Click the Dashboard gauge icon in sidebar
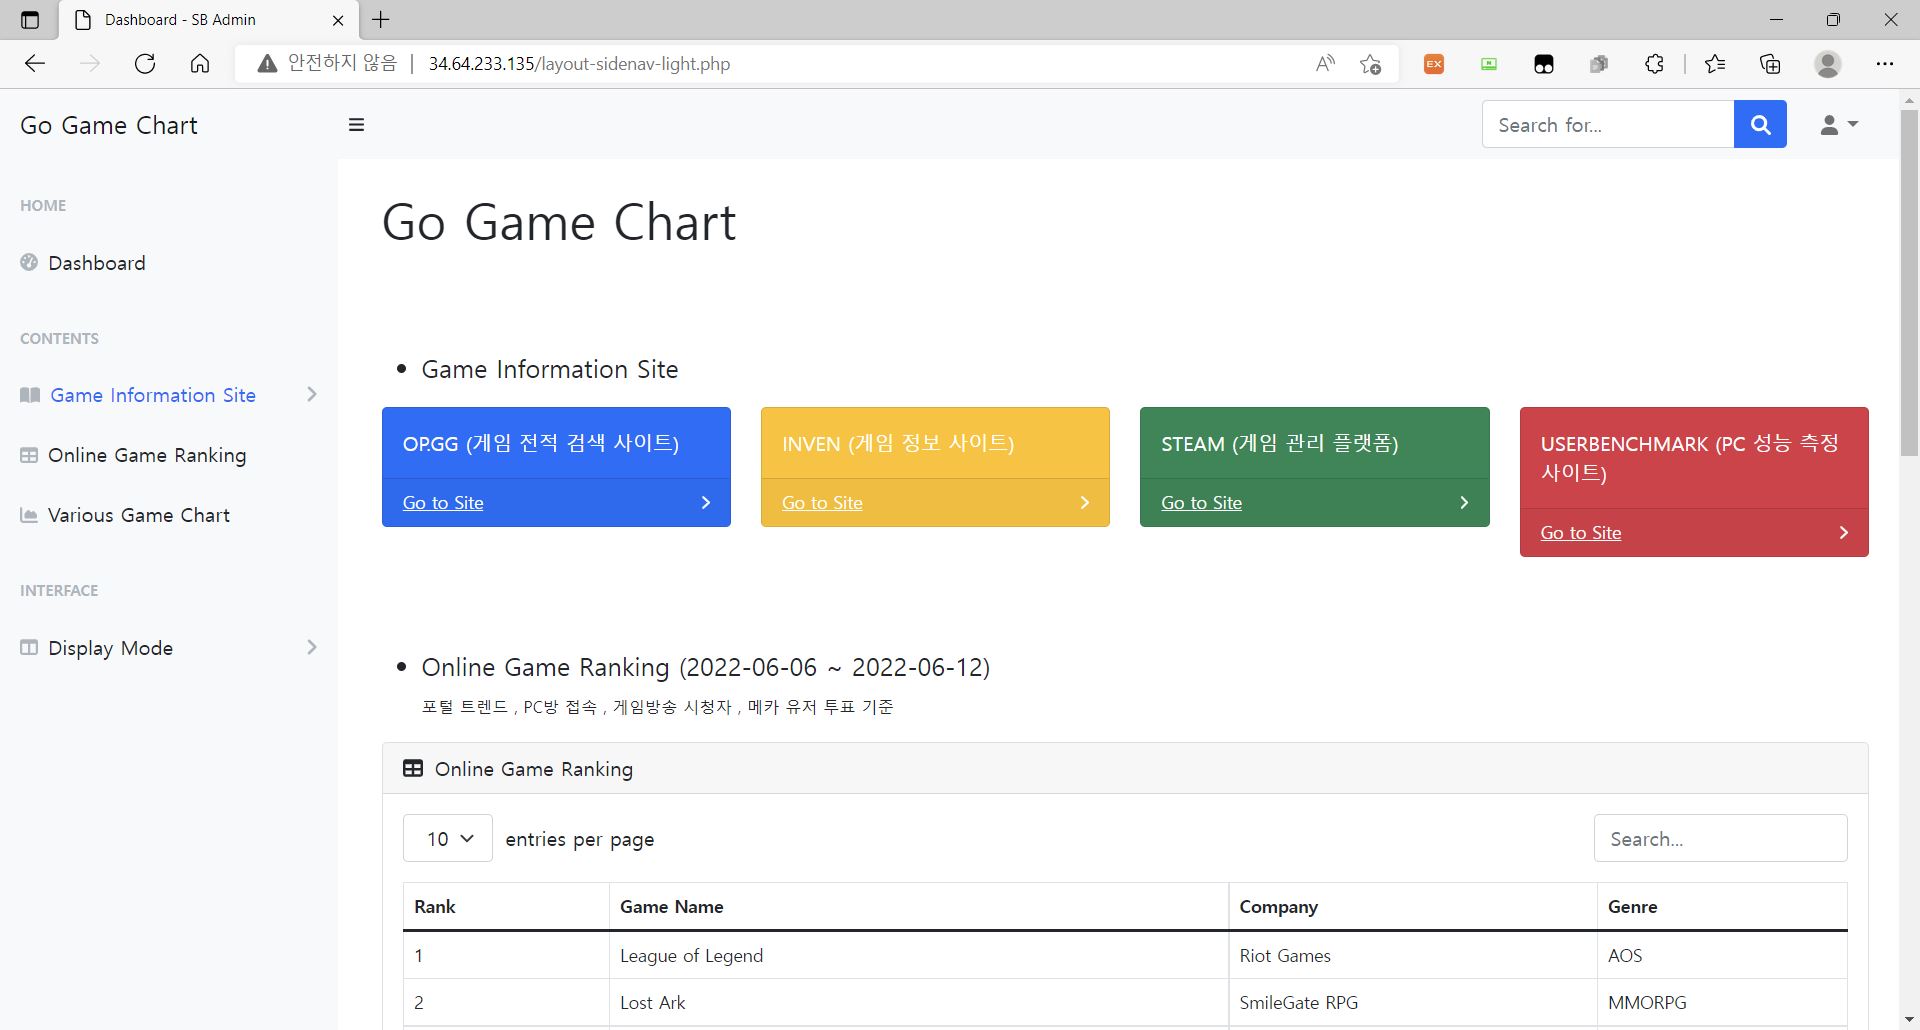 click(29, 262)
